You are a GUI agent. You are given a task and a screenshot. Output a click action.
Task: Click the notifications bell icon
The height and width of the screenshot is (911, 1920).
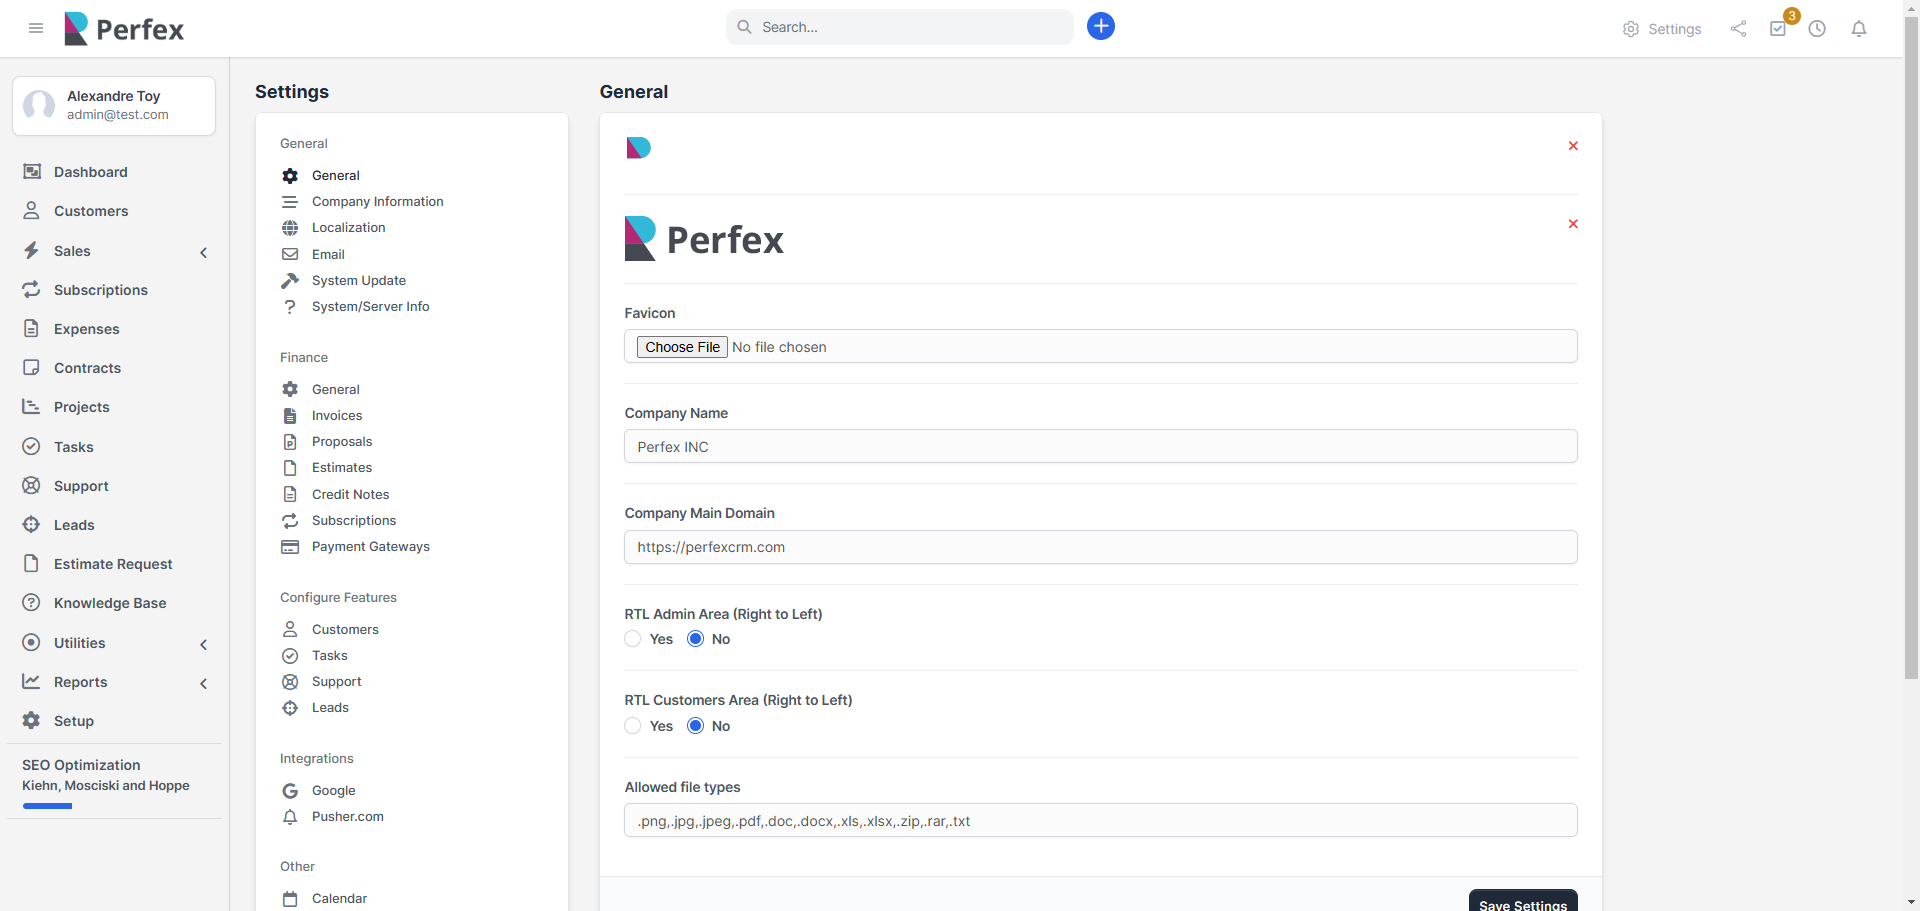pos(1858,29)
